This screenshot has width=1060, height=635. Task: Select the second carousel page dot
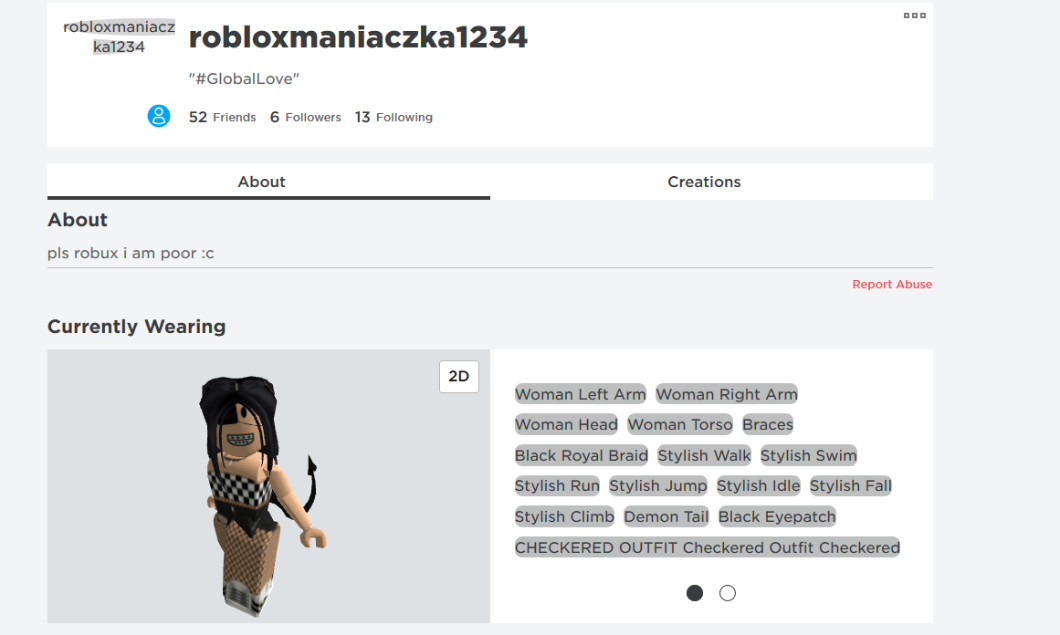pyautogui.click(x=727, y=593)
